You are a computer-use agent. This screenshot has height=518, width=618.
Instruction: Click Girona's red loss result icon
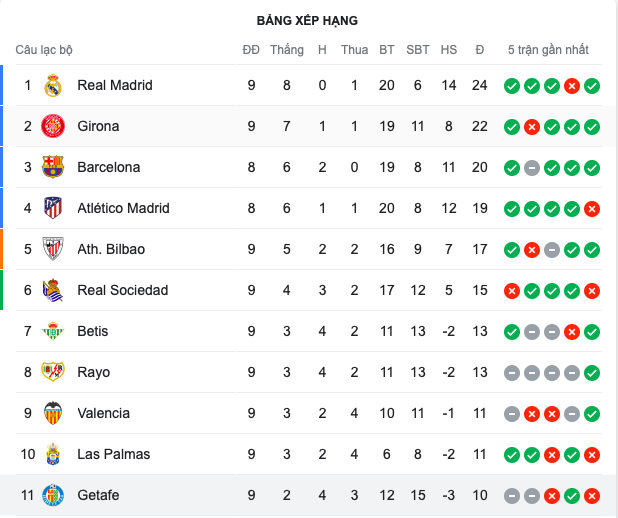tap(532, 127)
